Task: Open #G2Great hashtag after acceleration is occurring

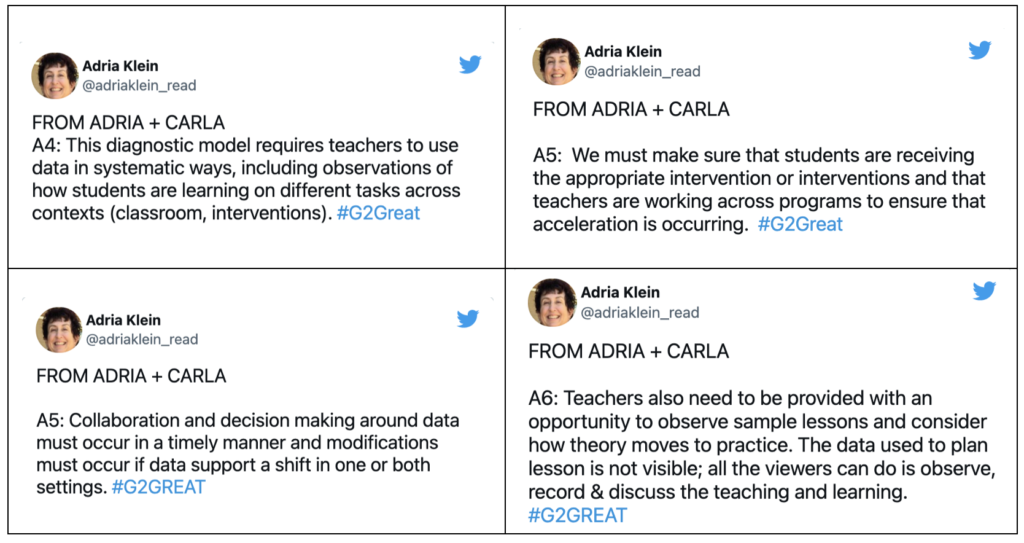Action: click(x=800, y=224)
